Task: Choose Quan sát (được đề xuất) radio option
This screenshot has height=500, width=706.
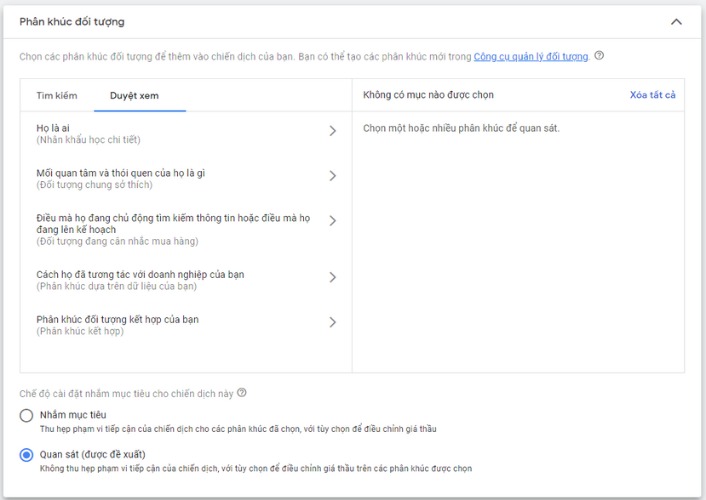Action: click(27, 455)
